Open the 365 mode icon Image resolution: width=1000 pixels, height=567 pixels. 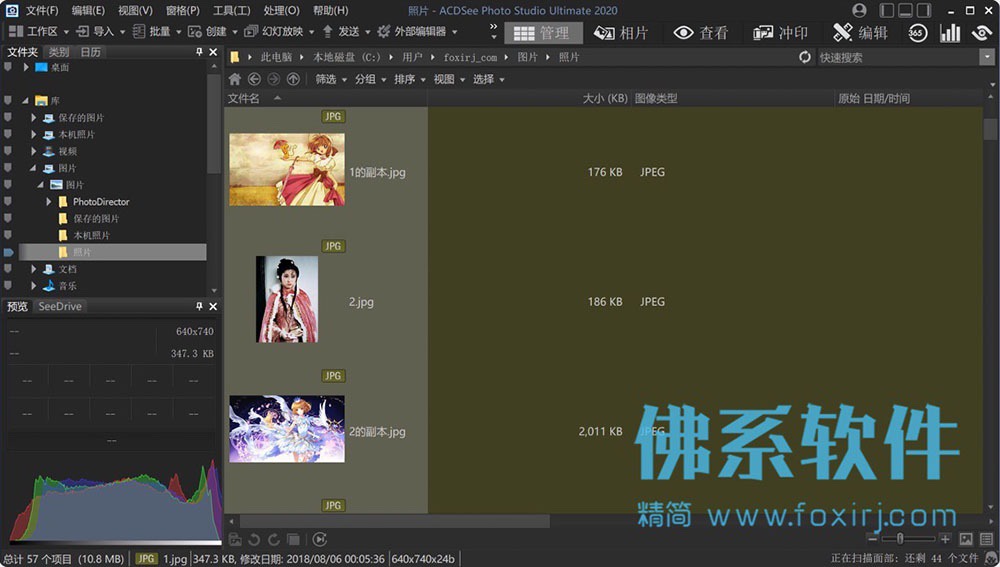[917, 33]
